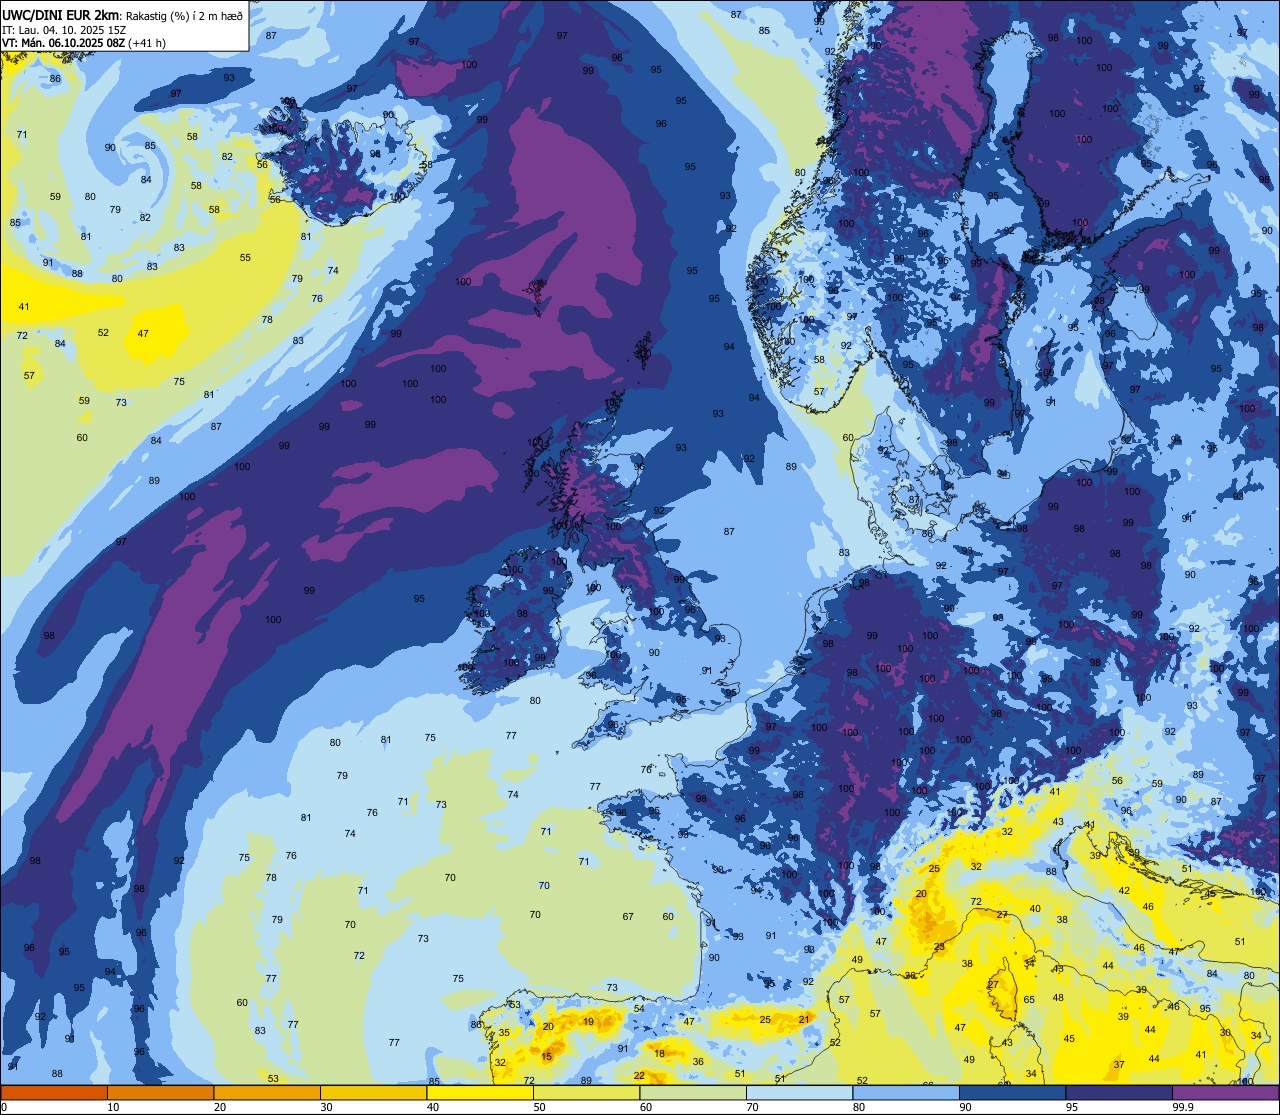Click the '21' humidity value near the Pyrenees
The image size is (1280, 1115).
coord(804,1019)
